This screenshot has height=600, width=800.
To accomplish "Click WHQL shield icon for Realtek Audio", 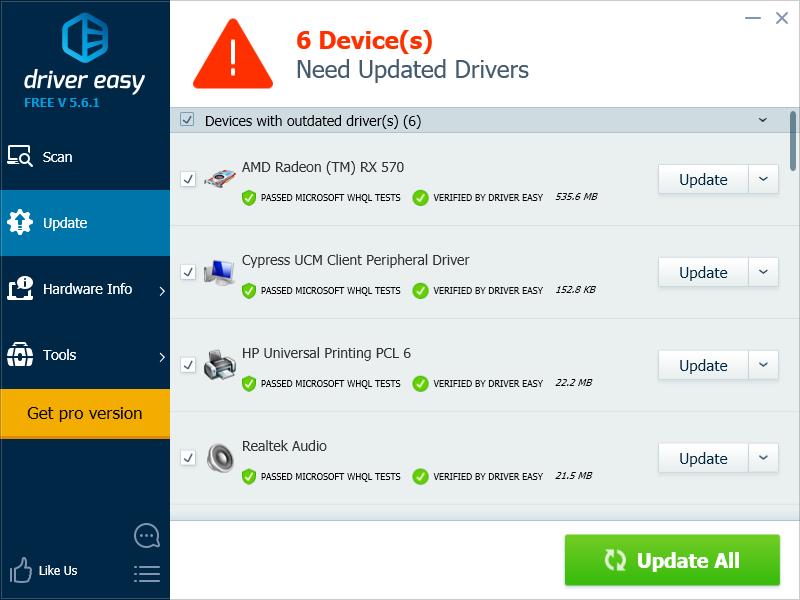I will [x=248, y=476].
